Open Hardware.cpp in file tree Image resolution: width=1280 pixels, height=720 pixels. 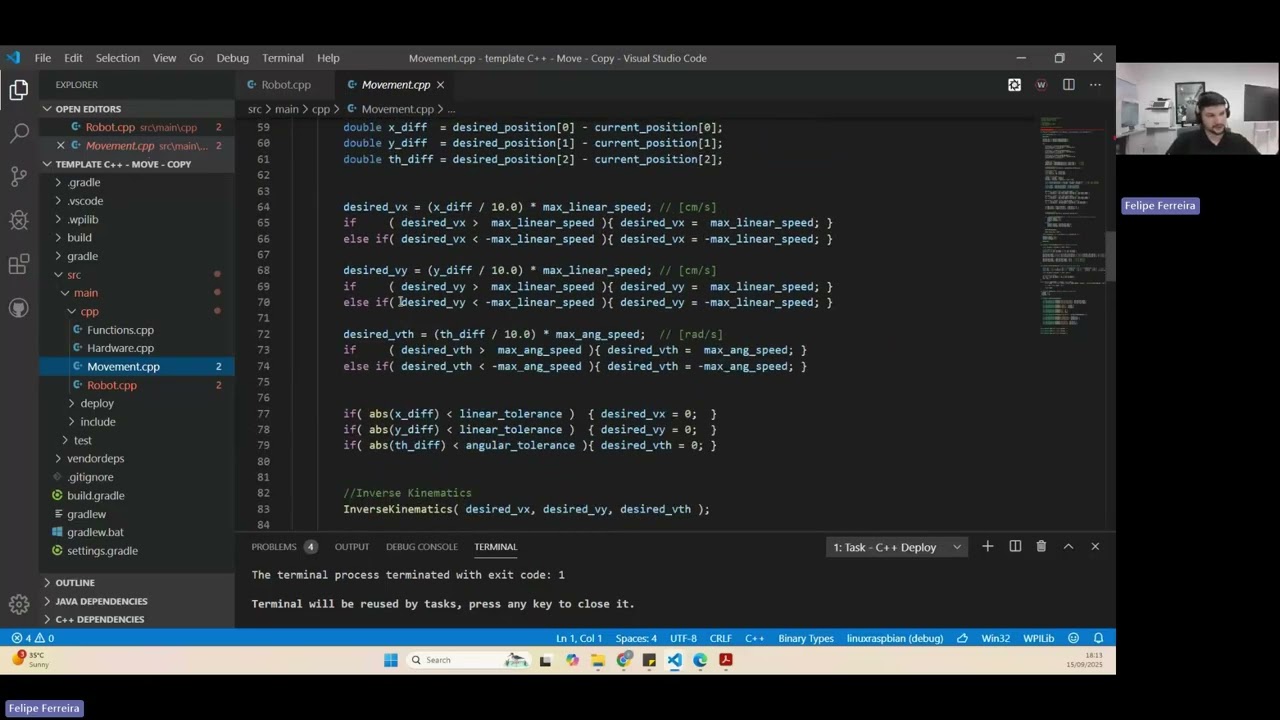[x=120, y=348]
